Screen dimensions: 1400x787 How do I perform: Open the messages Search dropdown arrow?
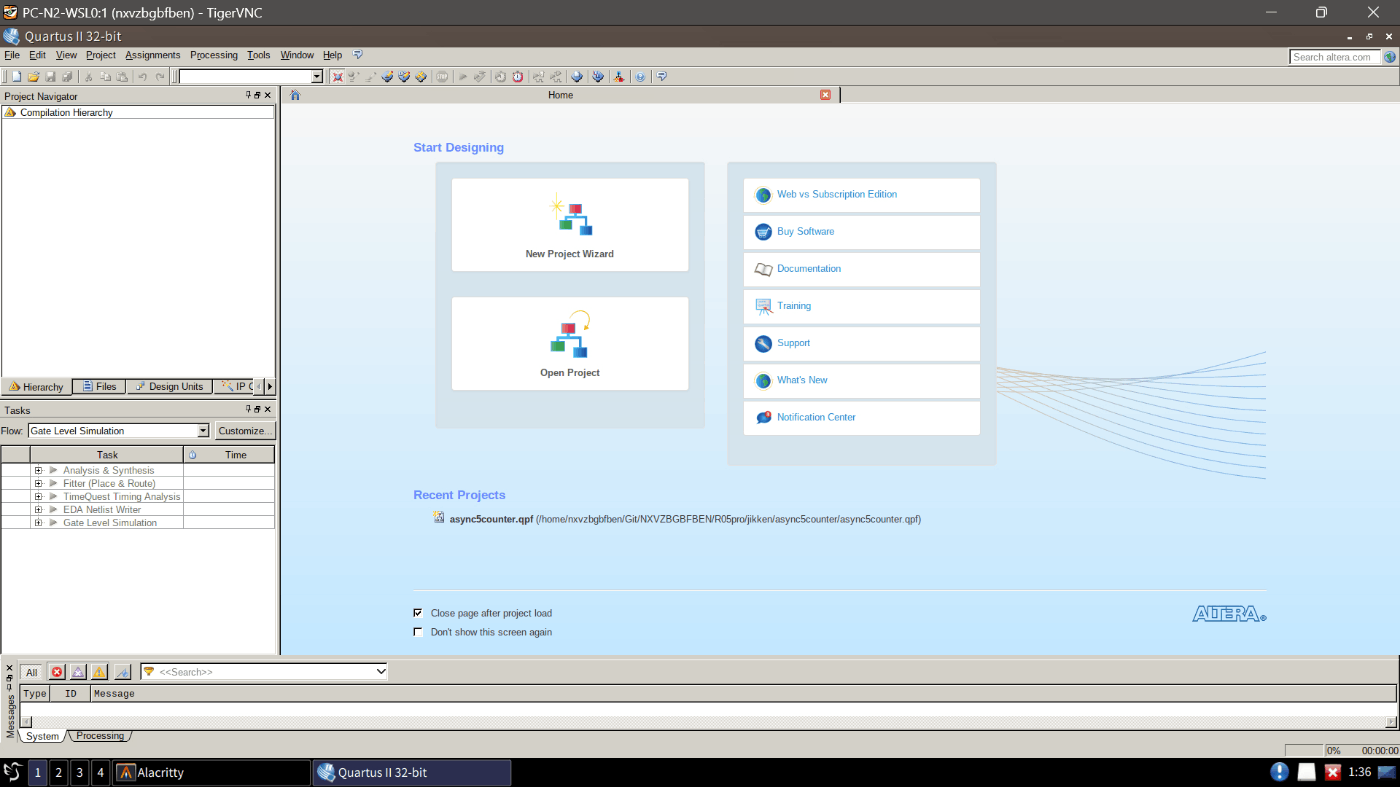(x=380, y=672)
